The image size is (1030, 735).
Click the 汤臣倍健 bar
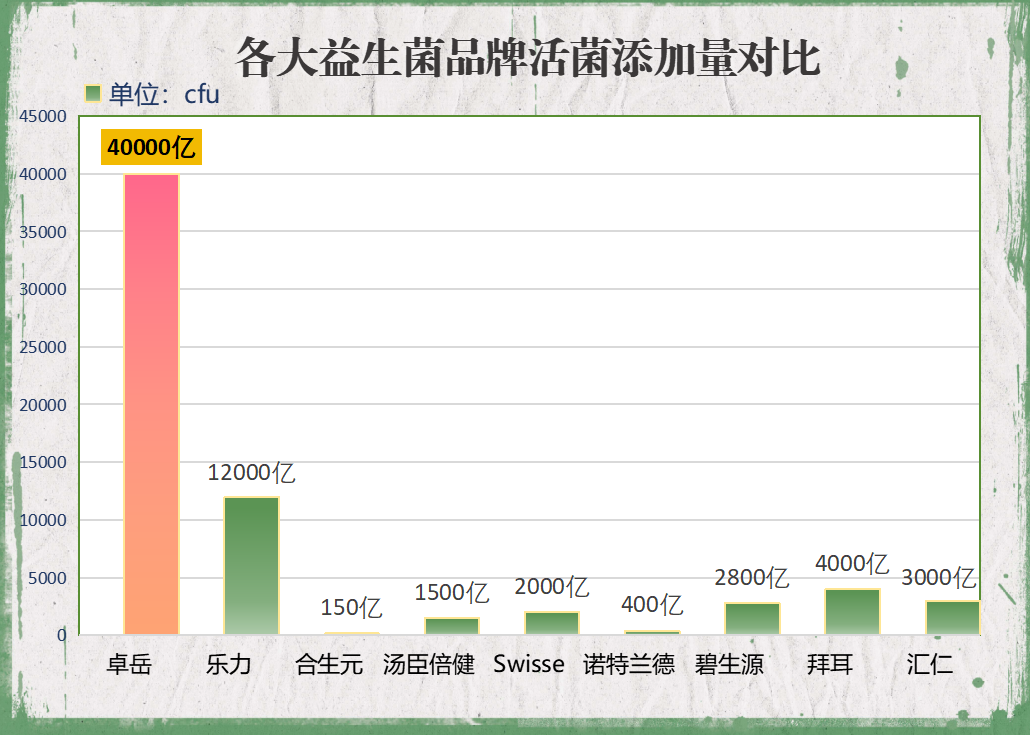pos(450,625)
